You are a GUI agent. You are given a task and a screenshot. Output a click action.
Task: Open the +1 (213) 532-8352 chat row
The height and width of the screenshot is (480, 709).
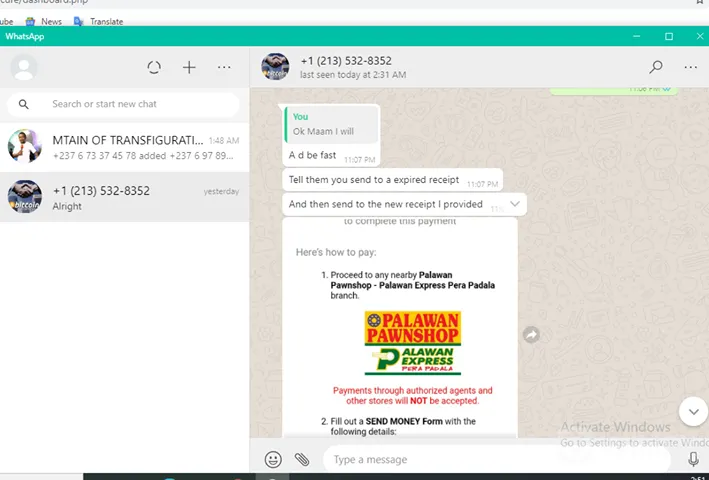tap(124, 197)
